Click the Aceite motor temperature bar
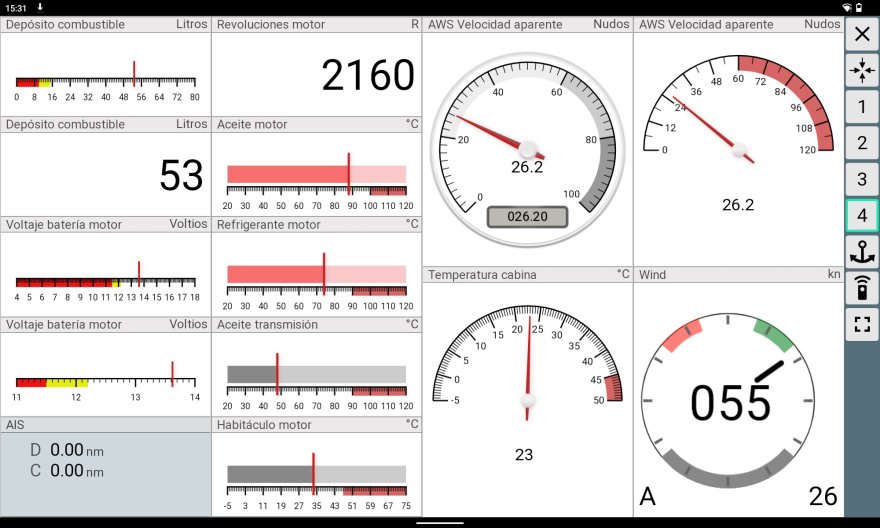The height and width of the screenshot is (528, 880). (316, 174)
